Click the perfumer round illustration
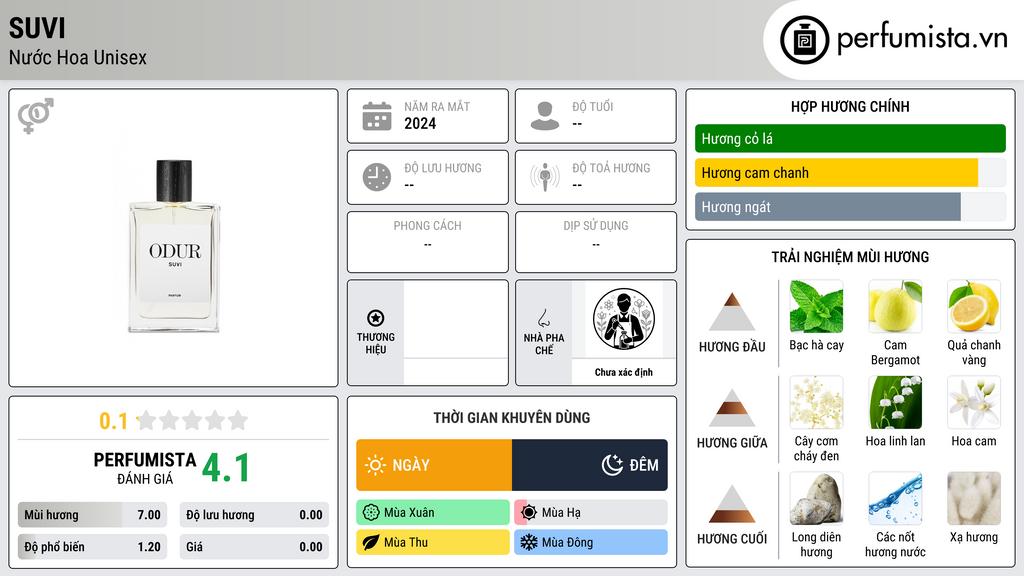The image size is (1024, 576). (624, 319)
